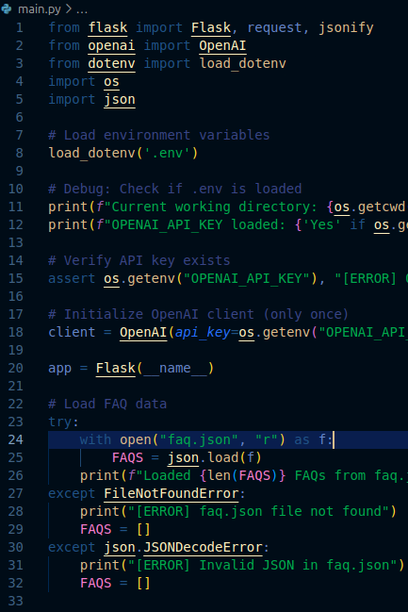Click the breadcrumb ellipsis after main.py
The image size is (408, 612).
82,9
